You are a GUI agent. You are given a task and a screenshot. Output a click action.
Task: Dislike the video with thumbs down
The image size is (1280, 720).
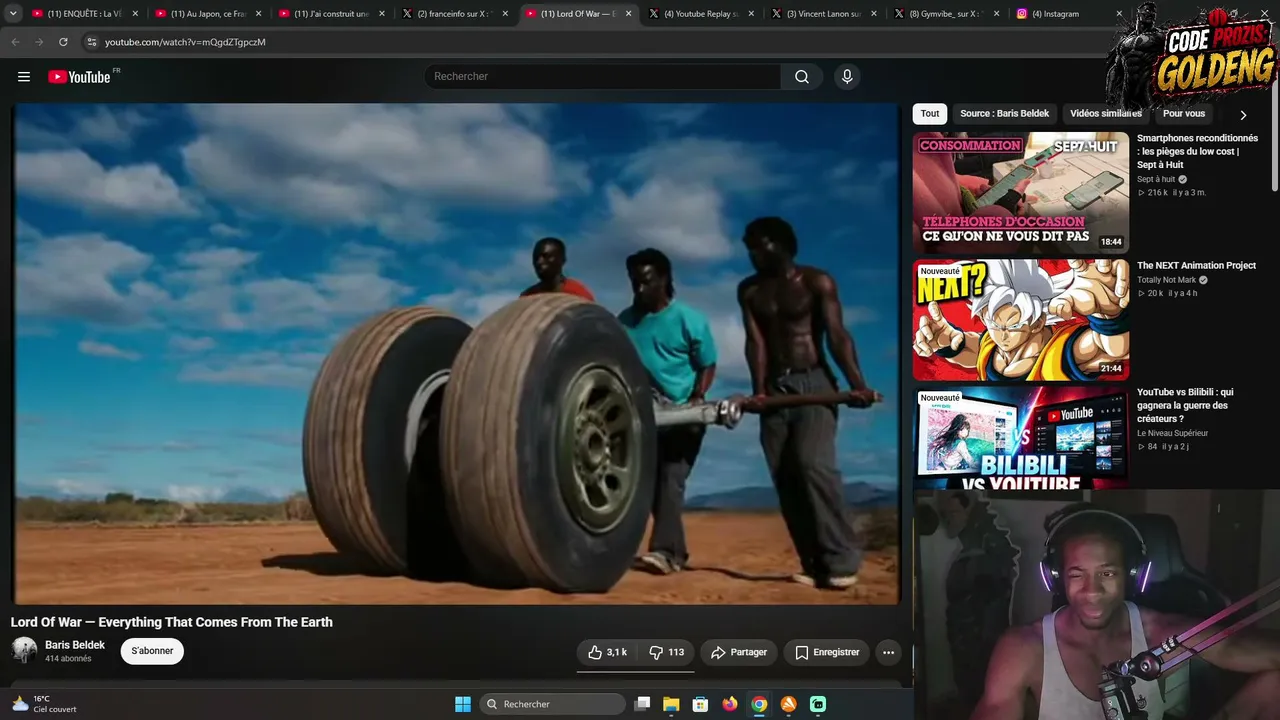tap(666, 652)
